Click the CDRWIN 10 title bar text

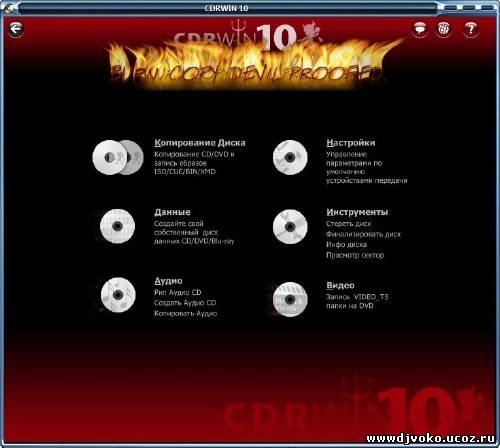[x=226, y=8]
